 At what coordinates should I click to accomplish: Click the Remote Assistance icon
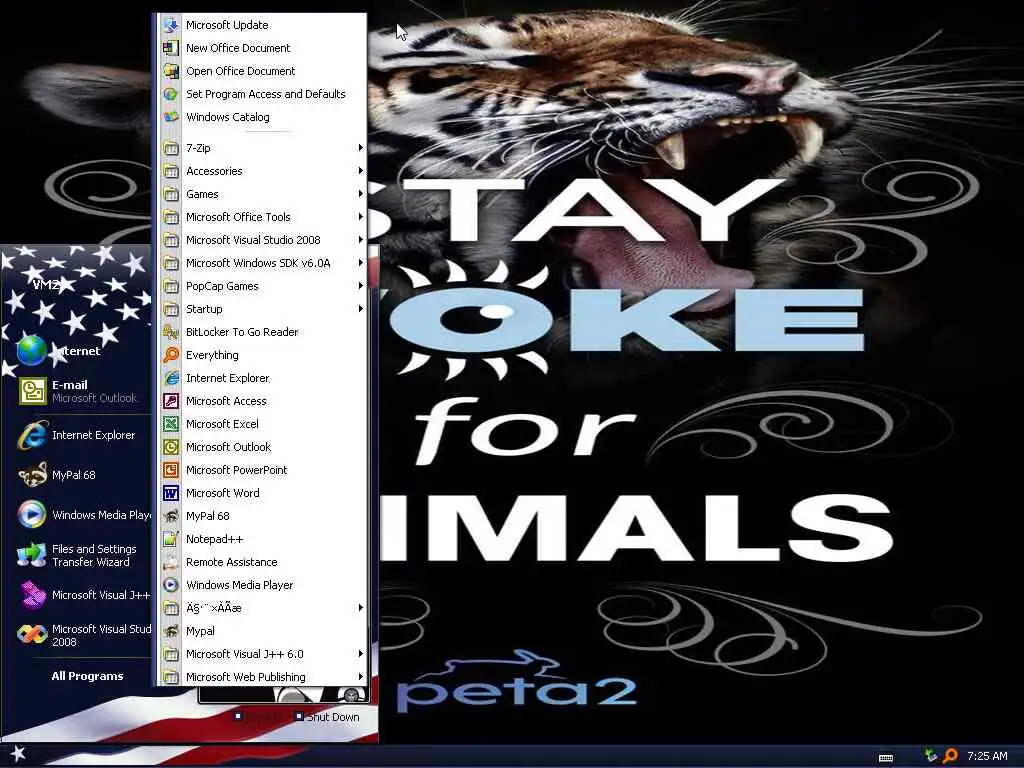point(170,562)
